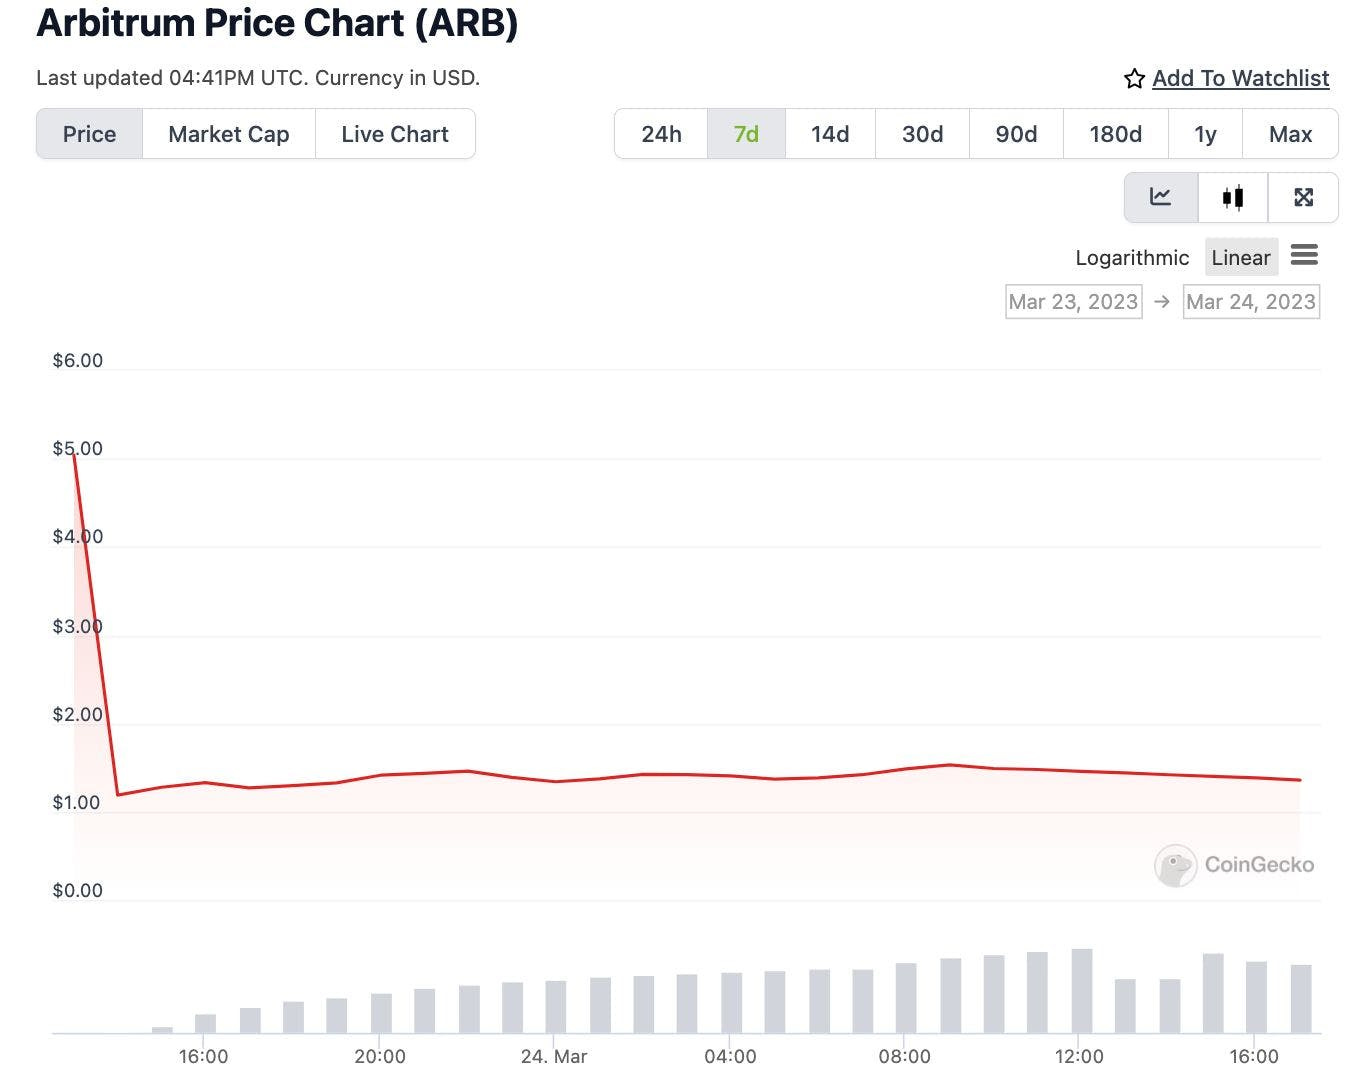Open the chart options hamburger menu
The height and width of the screenshot is (1078, 1360).
(x=1305, y=256)
